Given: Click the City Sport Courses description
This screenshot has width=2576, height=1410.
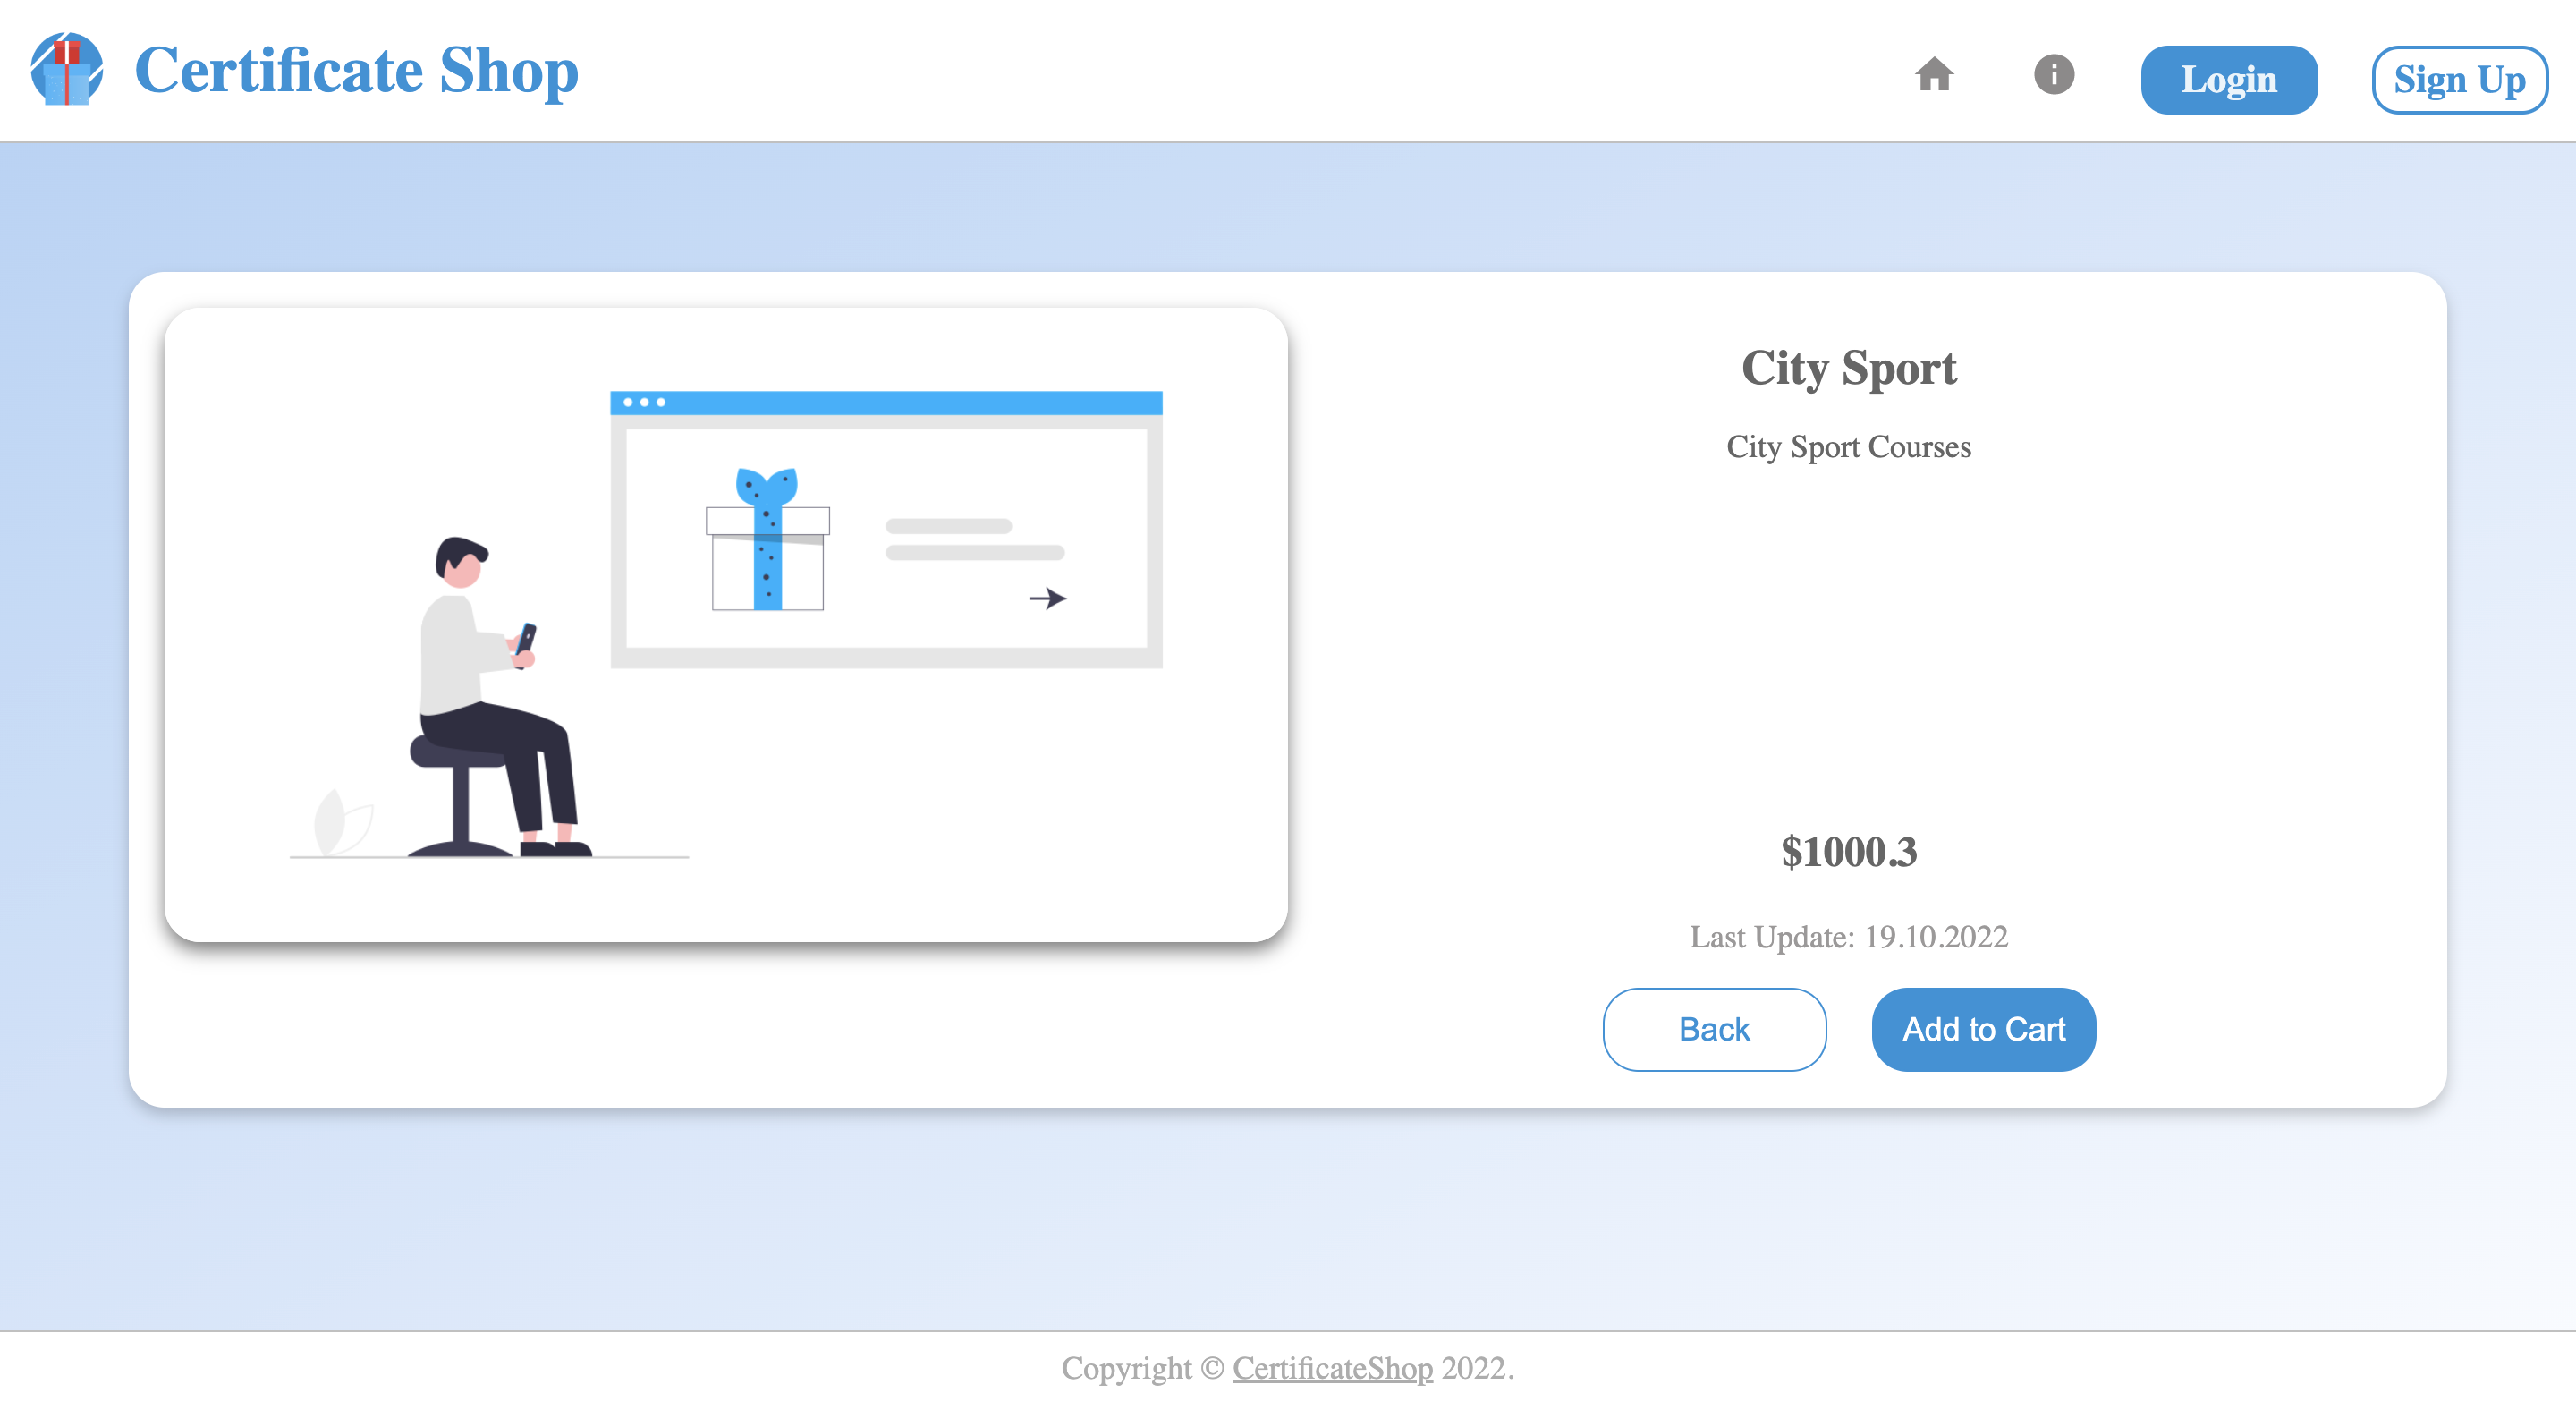Looking at the screenshot, I should point(1848,446).
